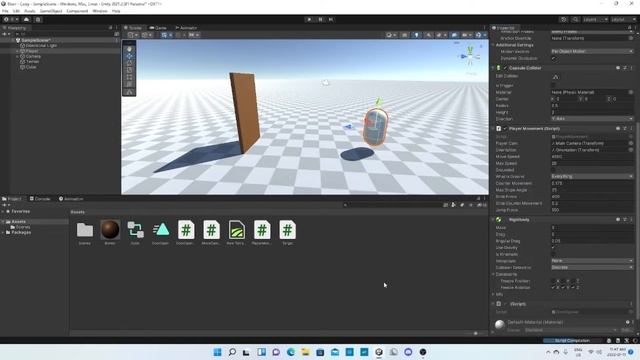Image resolution: width=640 pixels, height=360 pixels.
Task: Switch to the Console tab
Action: pyautogui.click(x=40, y=199)
